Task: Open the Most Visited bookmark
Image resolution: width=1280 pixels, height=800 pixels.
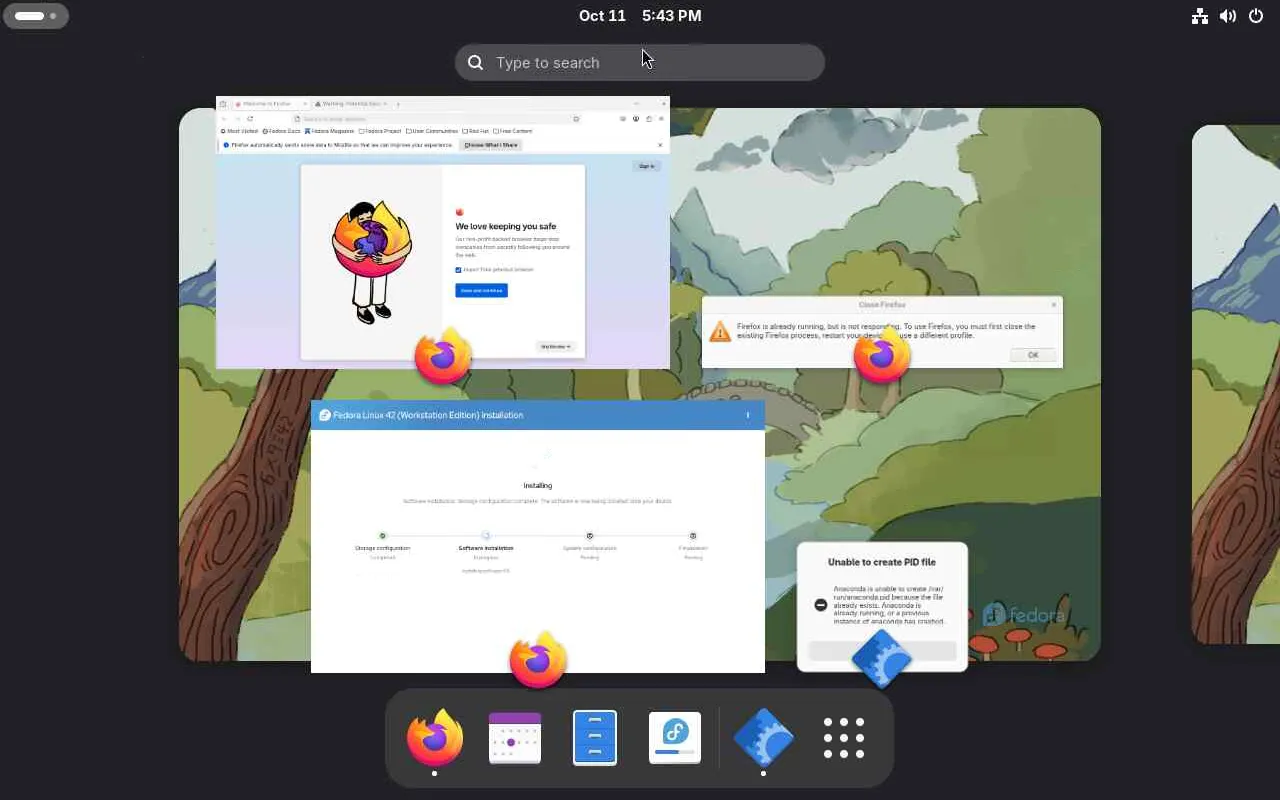Action: (240, 131)
